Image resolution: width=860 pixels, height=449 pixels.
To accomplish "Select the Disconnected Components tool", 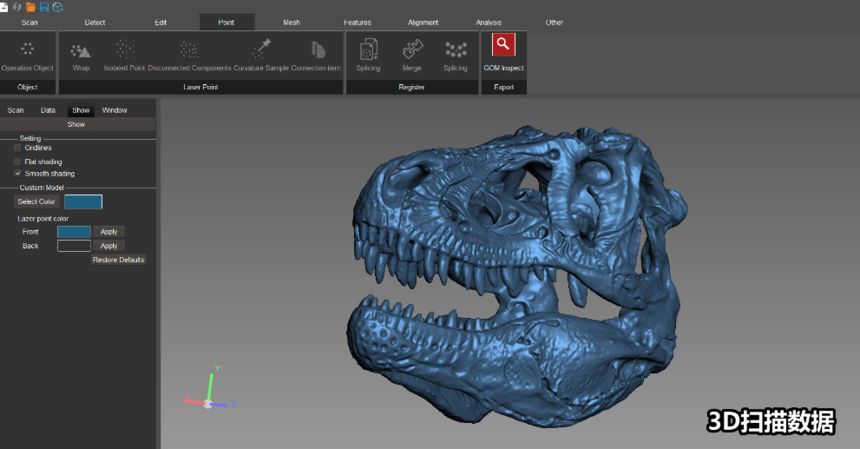I will point(189,56).
